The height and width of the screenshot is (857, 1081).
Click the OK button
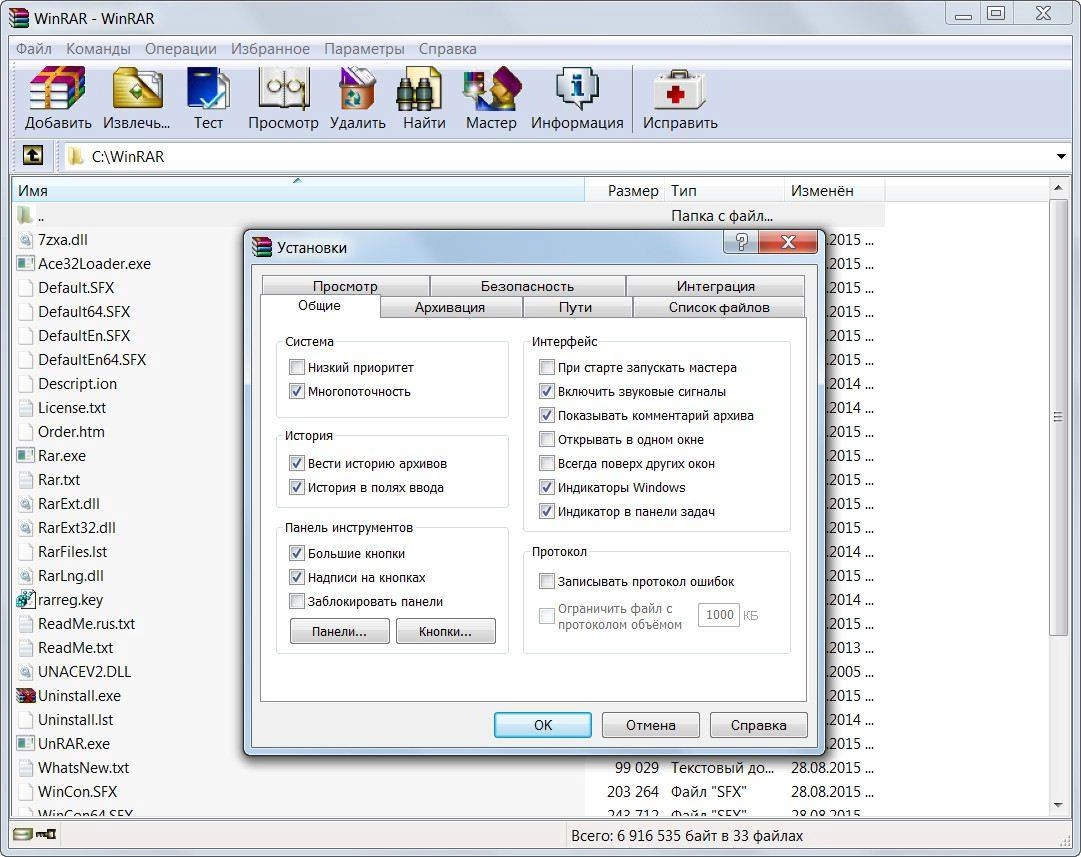tap(543, 725)
